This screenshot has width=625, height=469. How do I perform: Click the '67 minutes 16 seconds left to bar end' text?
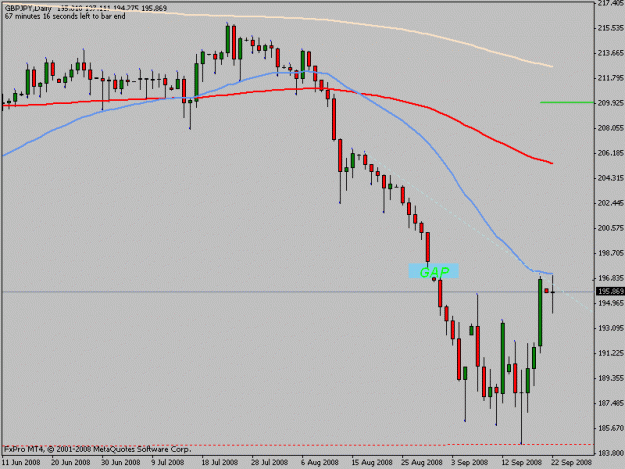[x=65, y=16]
